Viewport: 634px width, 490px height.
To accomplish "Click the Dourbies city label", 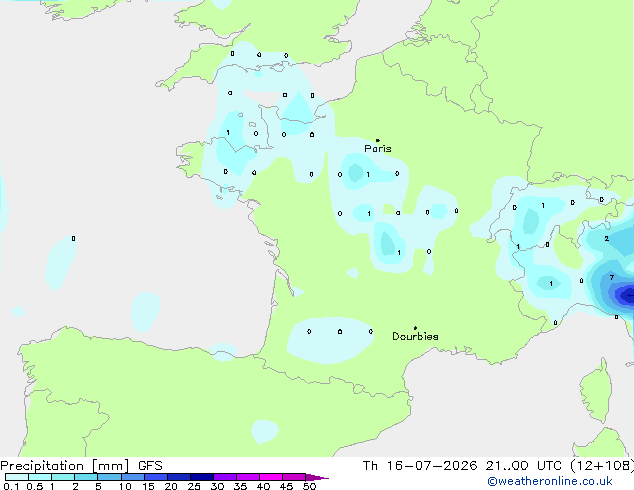I will click(415, 336).
